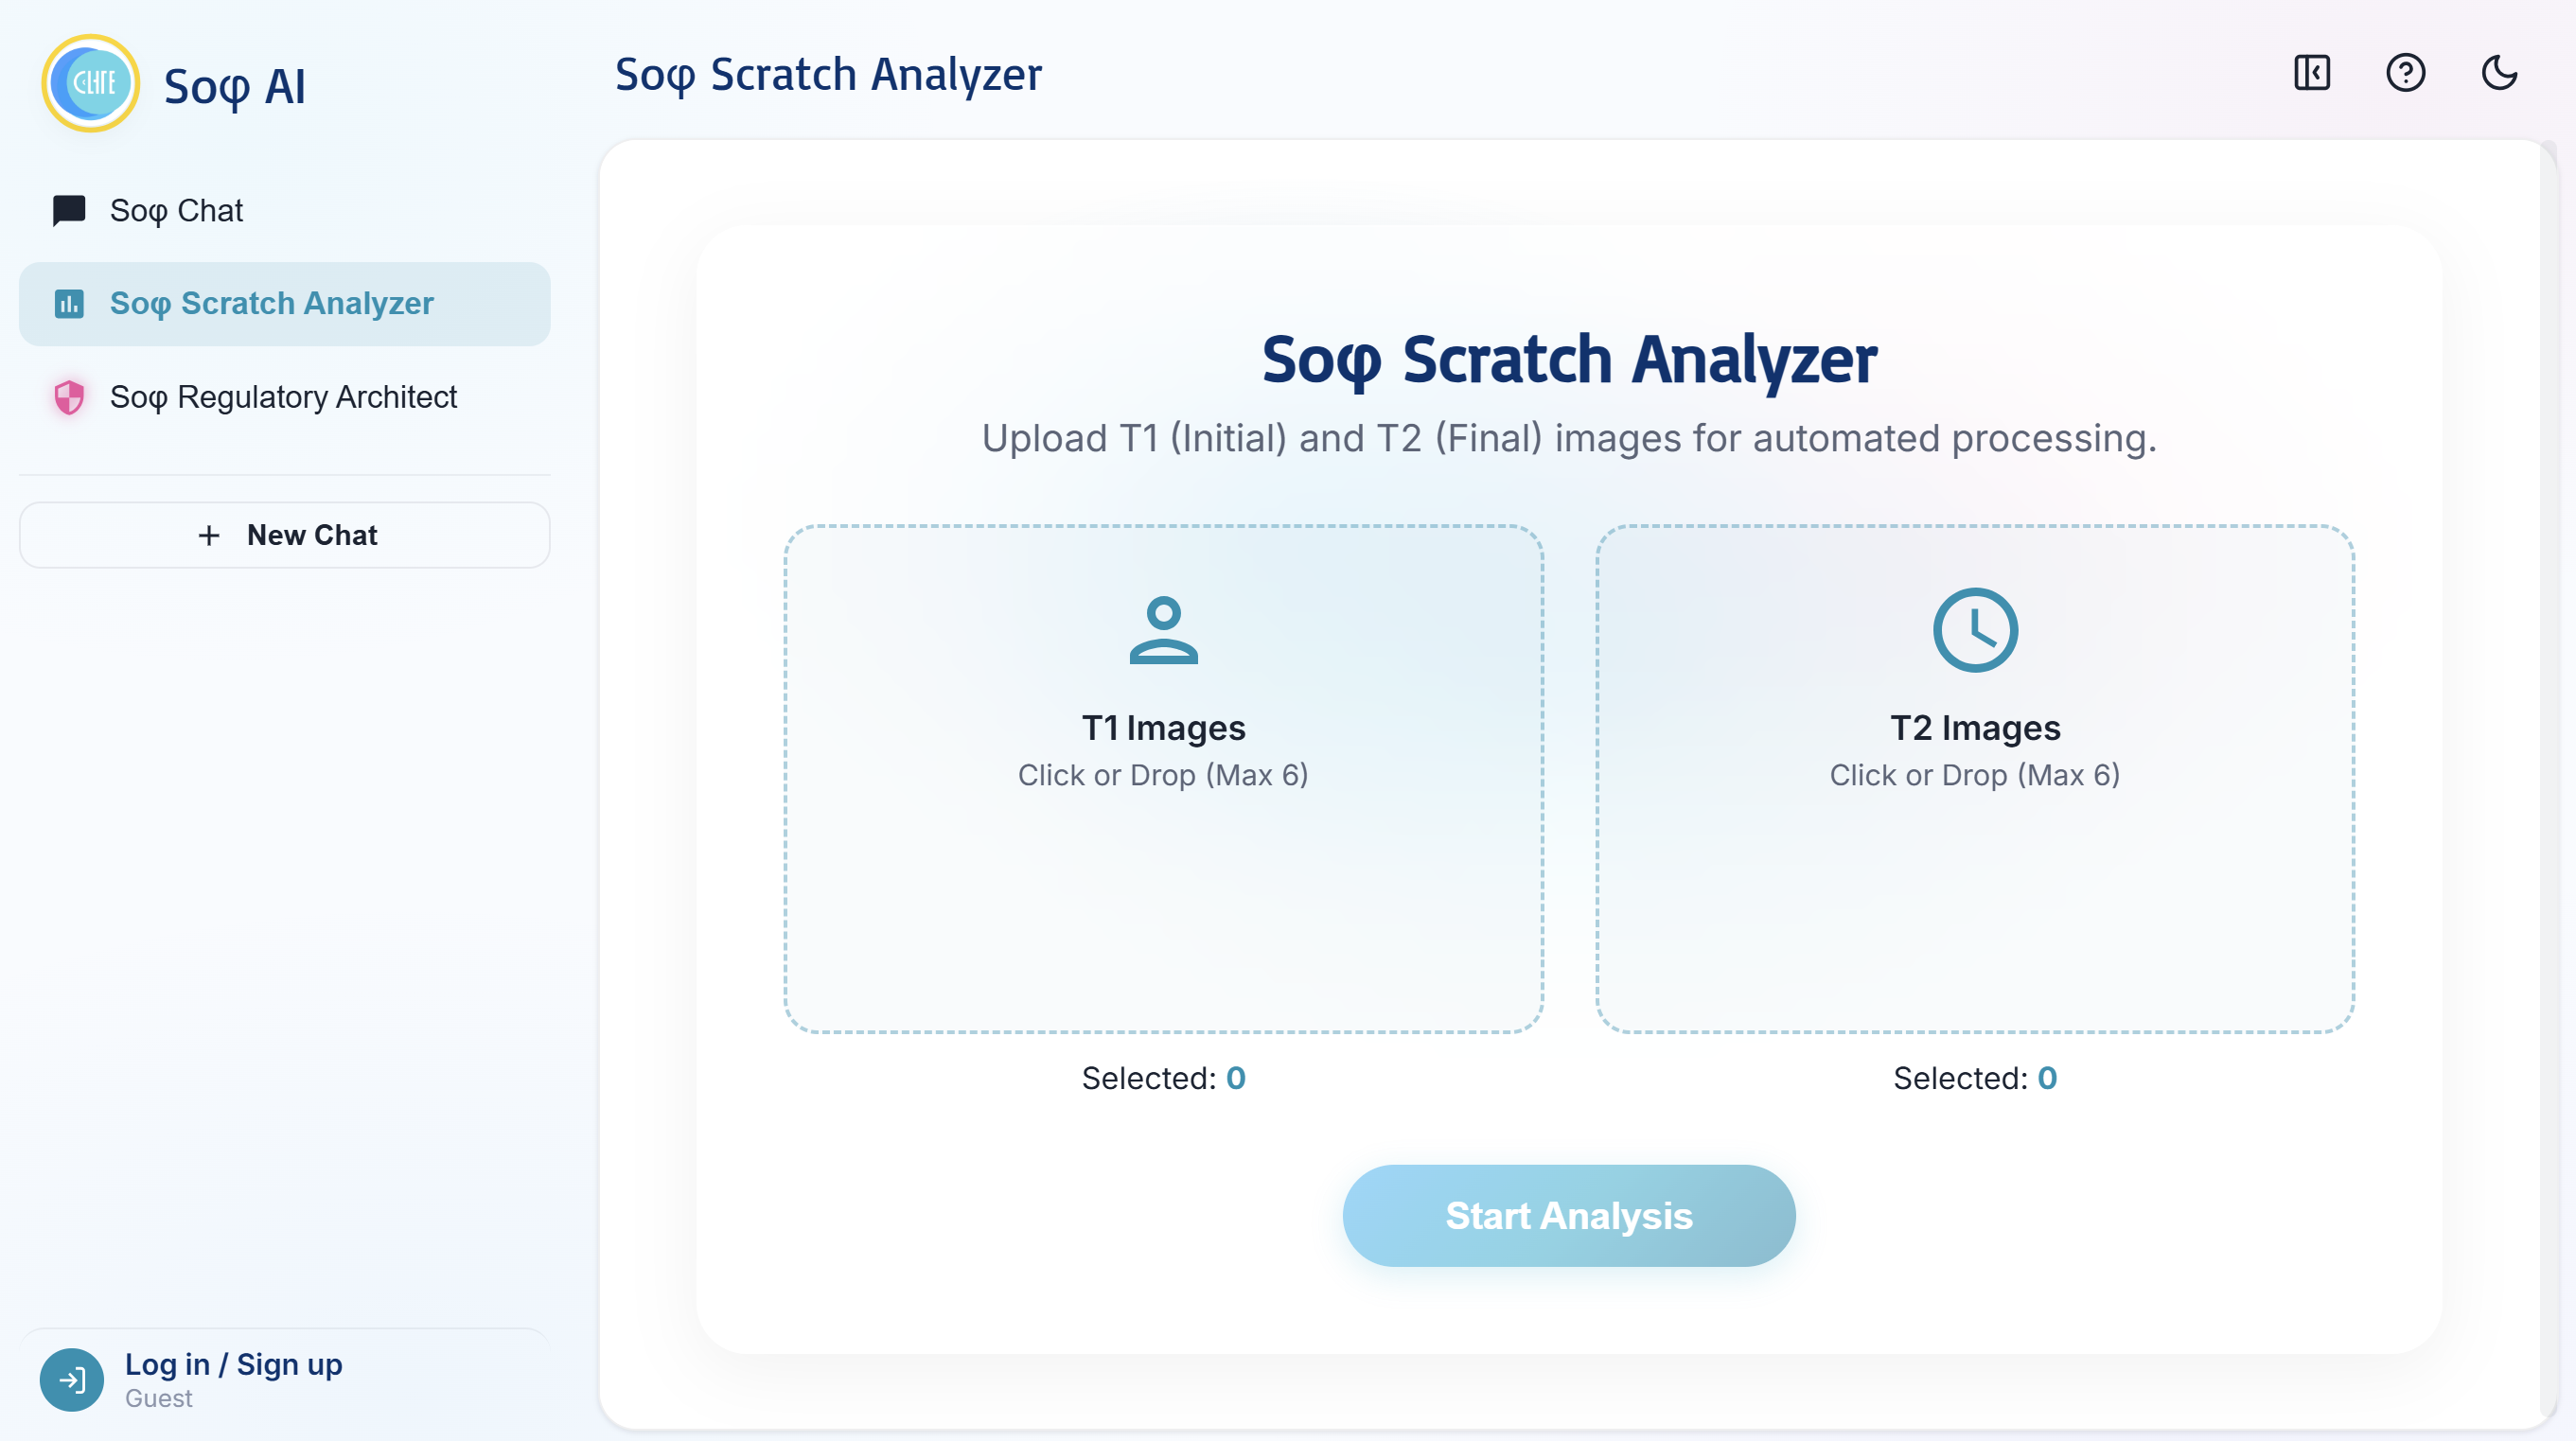Click the pink shield Regulatory Architect icon
The image size is (2576, 1441).
[69, 397]
